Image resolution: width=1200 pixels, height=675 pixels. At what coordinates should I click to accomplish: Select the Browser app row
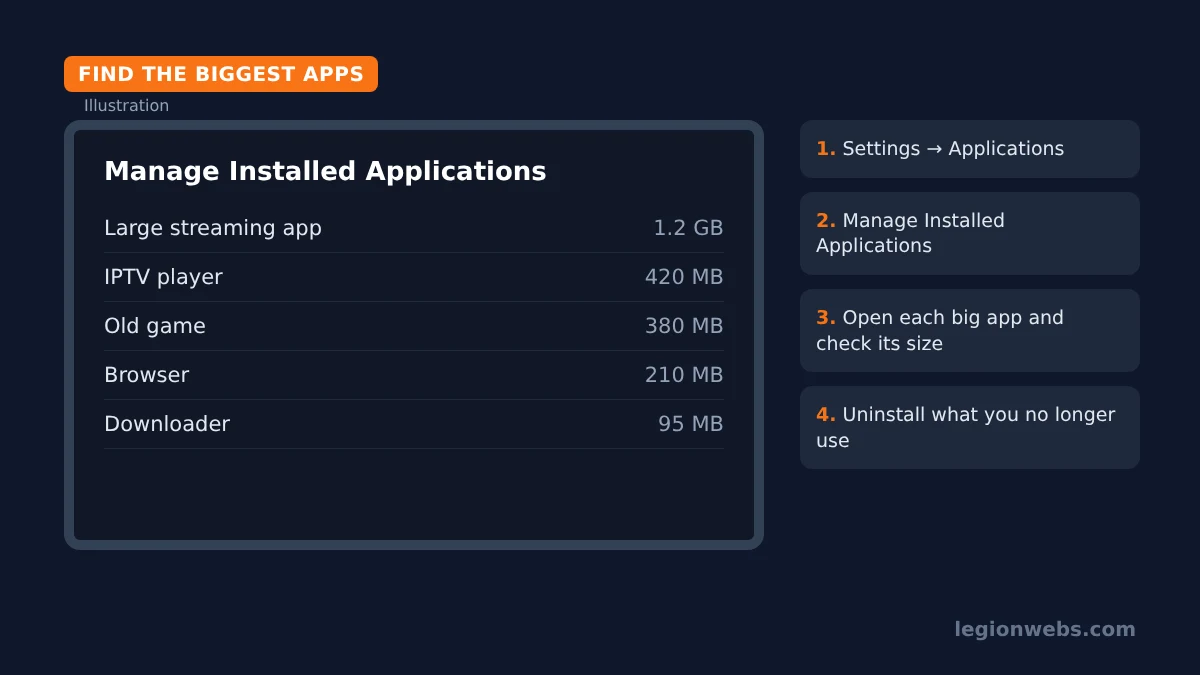tap(414, 375)
